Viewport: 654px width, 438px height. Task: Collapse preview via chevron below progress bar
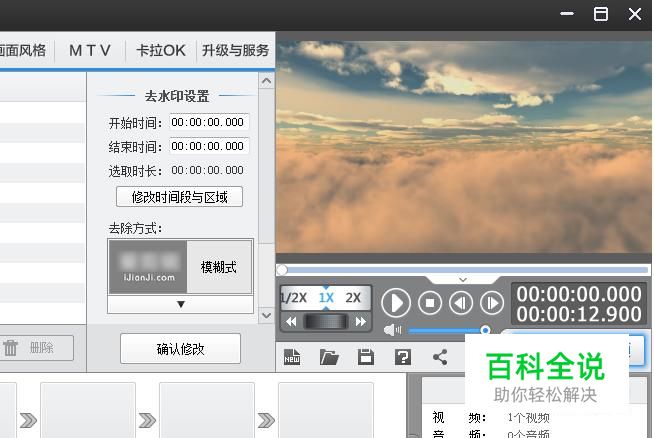click(463, 279)
